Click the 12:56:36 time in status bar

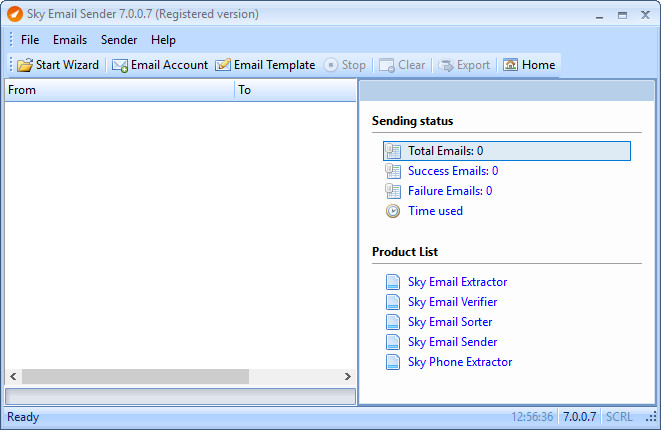532,417
